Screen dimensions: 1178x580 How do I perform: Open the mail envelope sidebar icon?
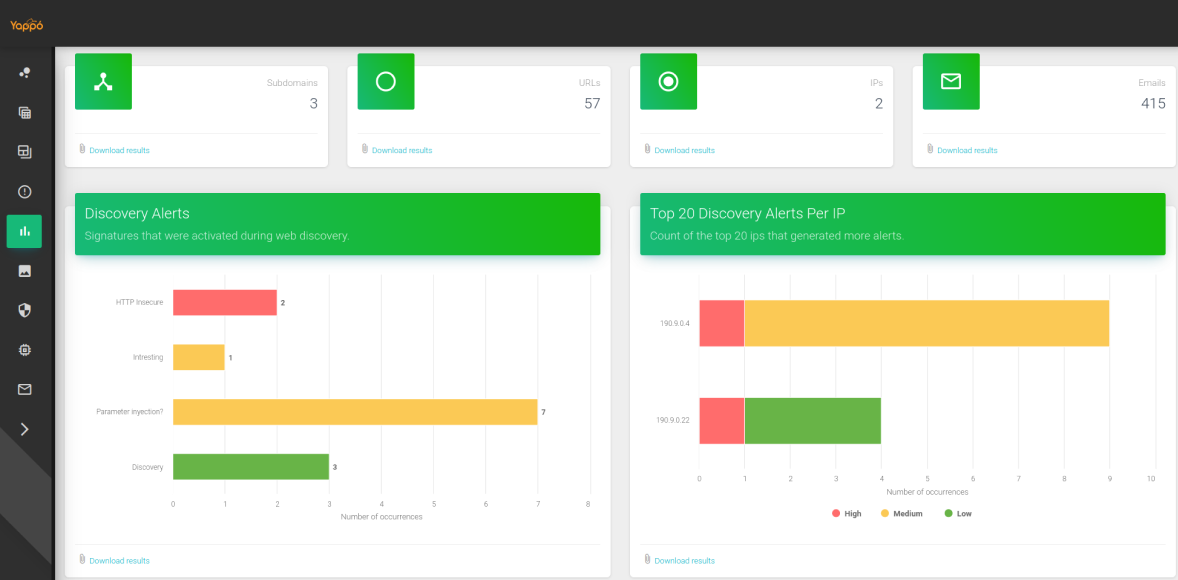pyautogui.click(x=24, y=389)
